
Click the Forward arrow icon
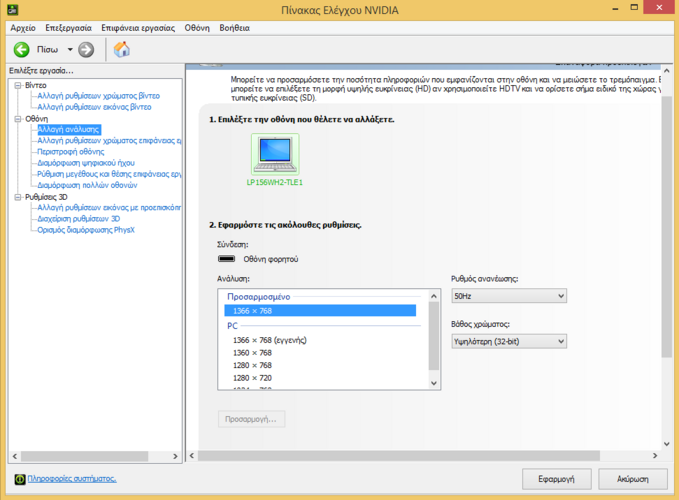click(x=86, y=50)
